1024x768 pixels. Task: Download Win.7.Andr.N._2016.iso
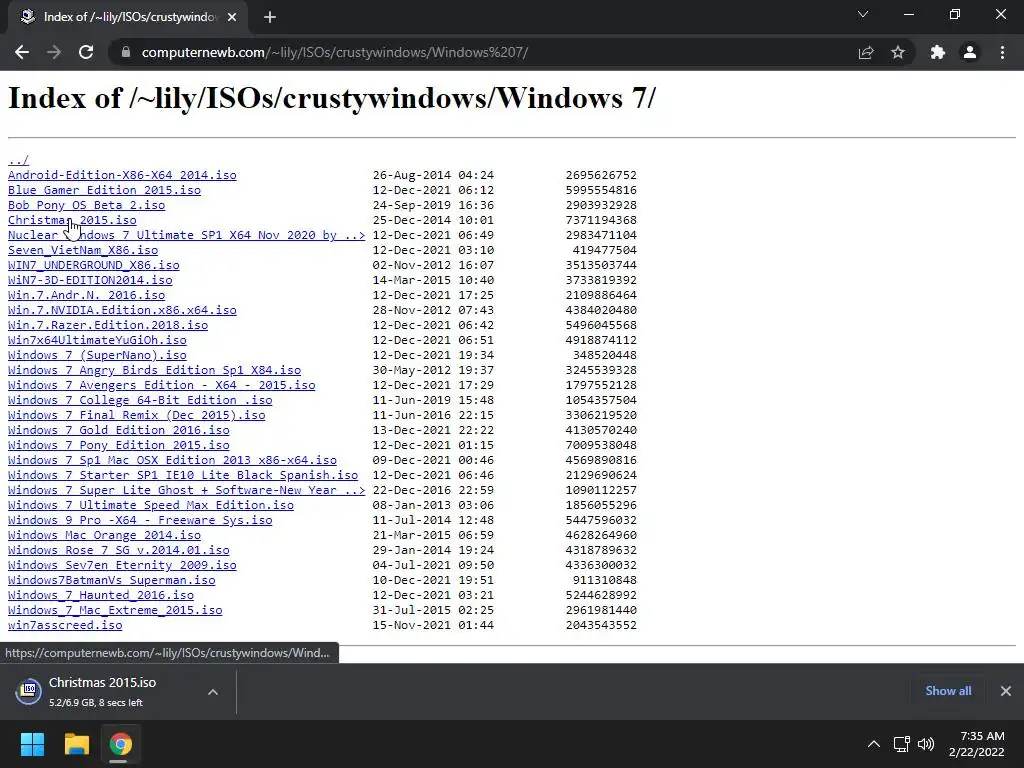86,295
